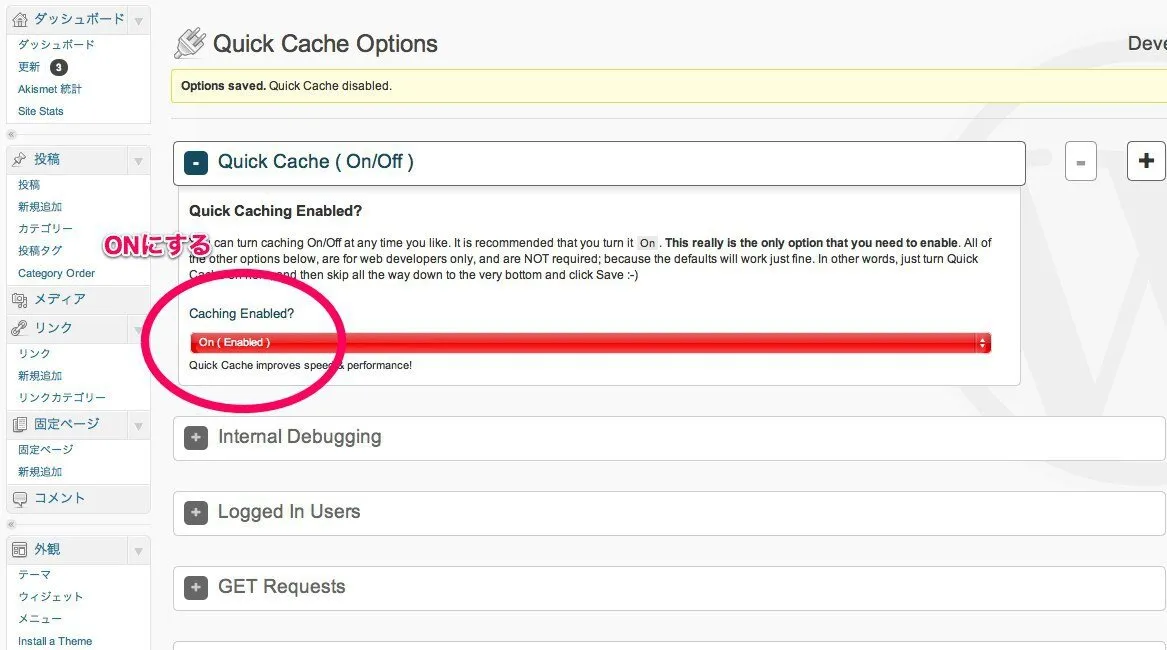Collapse Quick Cache On/Off section via minus icon
The width and height of the screenshot is (1167, 650).
(x=196, y=163)
